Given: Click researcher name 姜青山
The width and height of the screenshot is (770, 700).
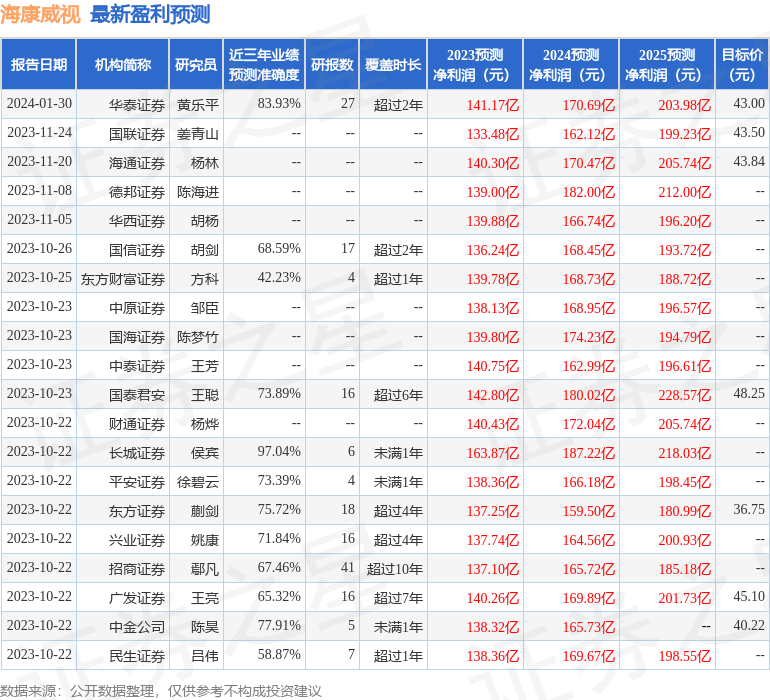Looking at the screenshot, I should [x=198, y=134].
